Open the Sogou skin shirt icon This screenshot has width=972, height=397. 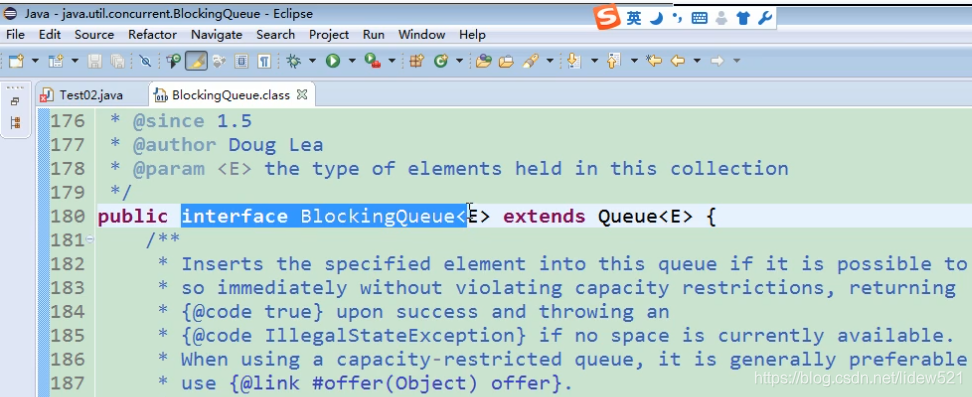click(743, 18)
